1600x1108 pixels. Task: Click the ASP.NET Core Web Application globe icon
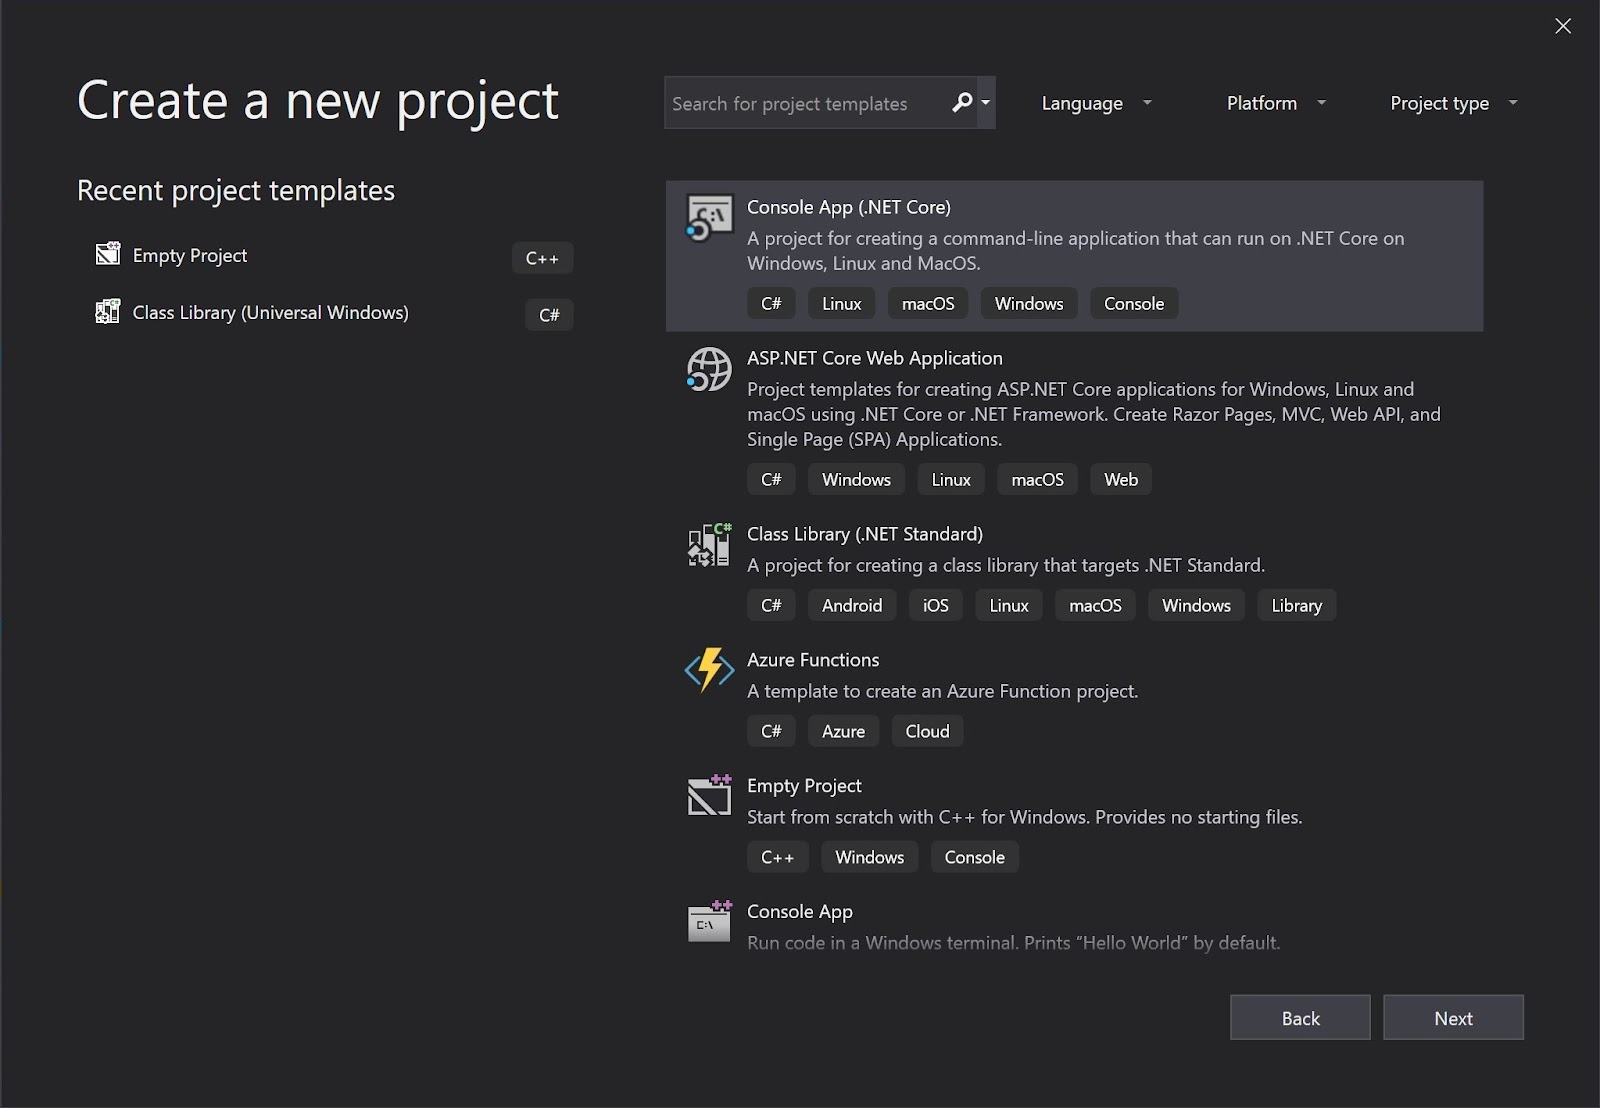[x=709, y=369]
